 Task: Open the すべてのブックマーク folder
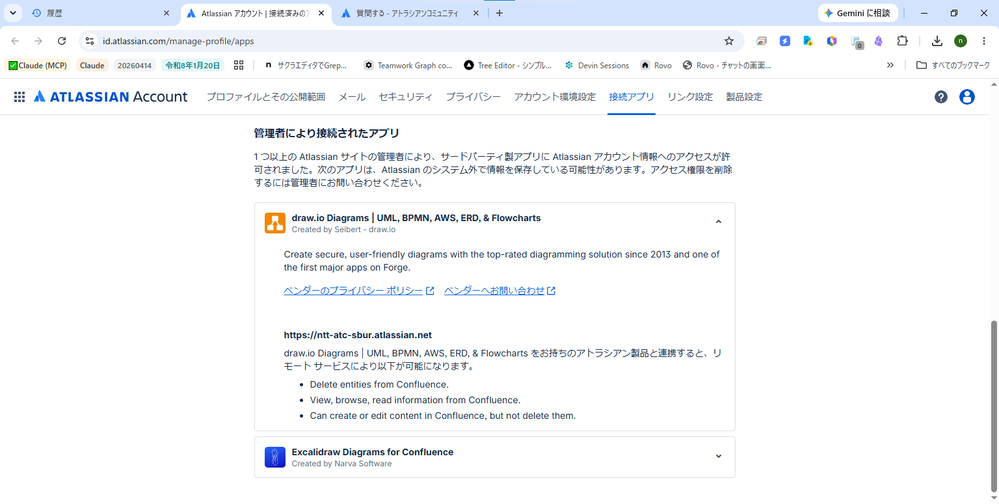(953, 65)
